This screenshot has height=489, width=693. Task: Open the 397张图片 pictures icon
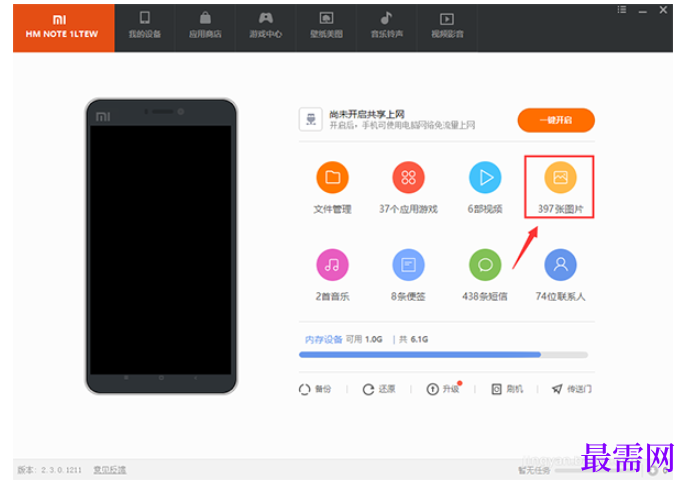pos(560,178)
